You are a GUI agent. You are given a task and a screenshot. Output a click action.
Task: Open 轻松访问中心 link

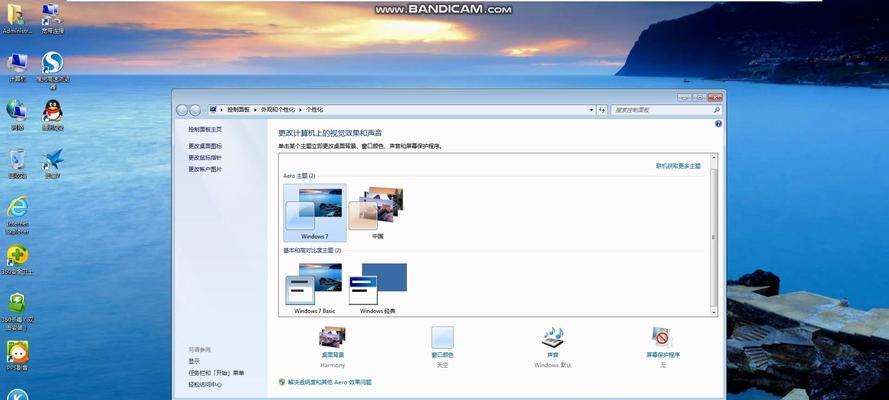point(205,385)
